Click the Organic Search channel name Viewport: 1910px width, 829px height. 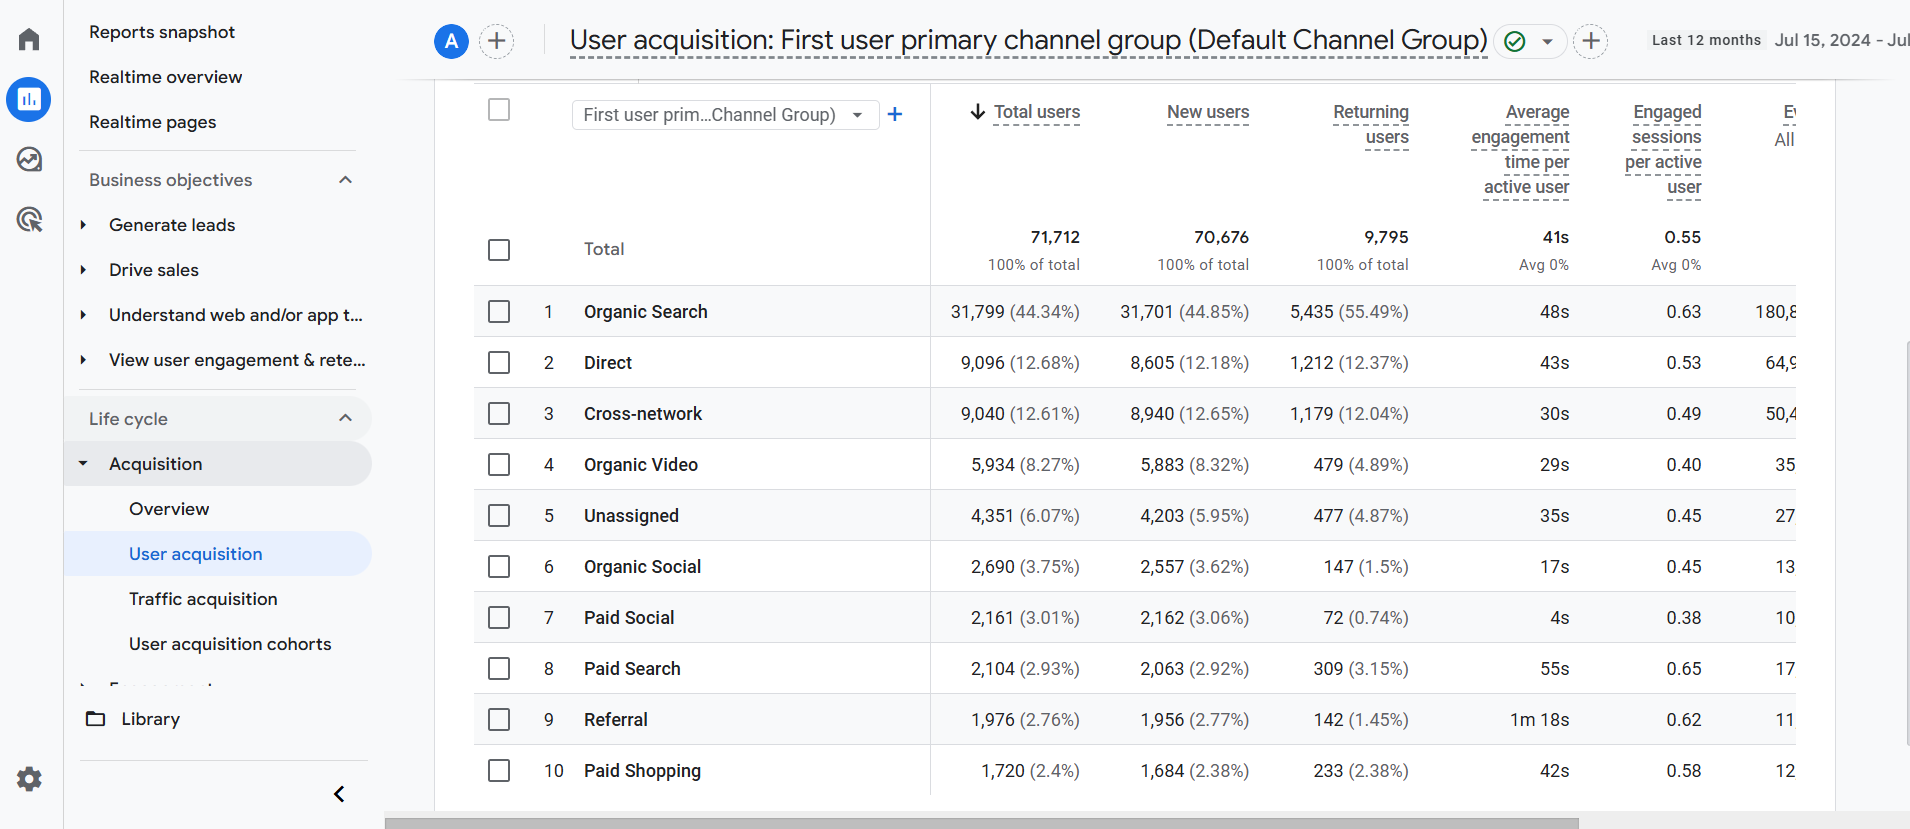pyautogui.click(x=646, y=312)
